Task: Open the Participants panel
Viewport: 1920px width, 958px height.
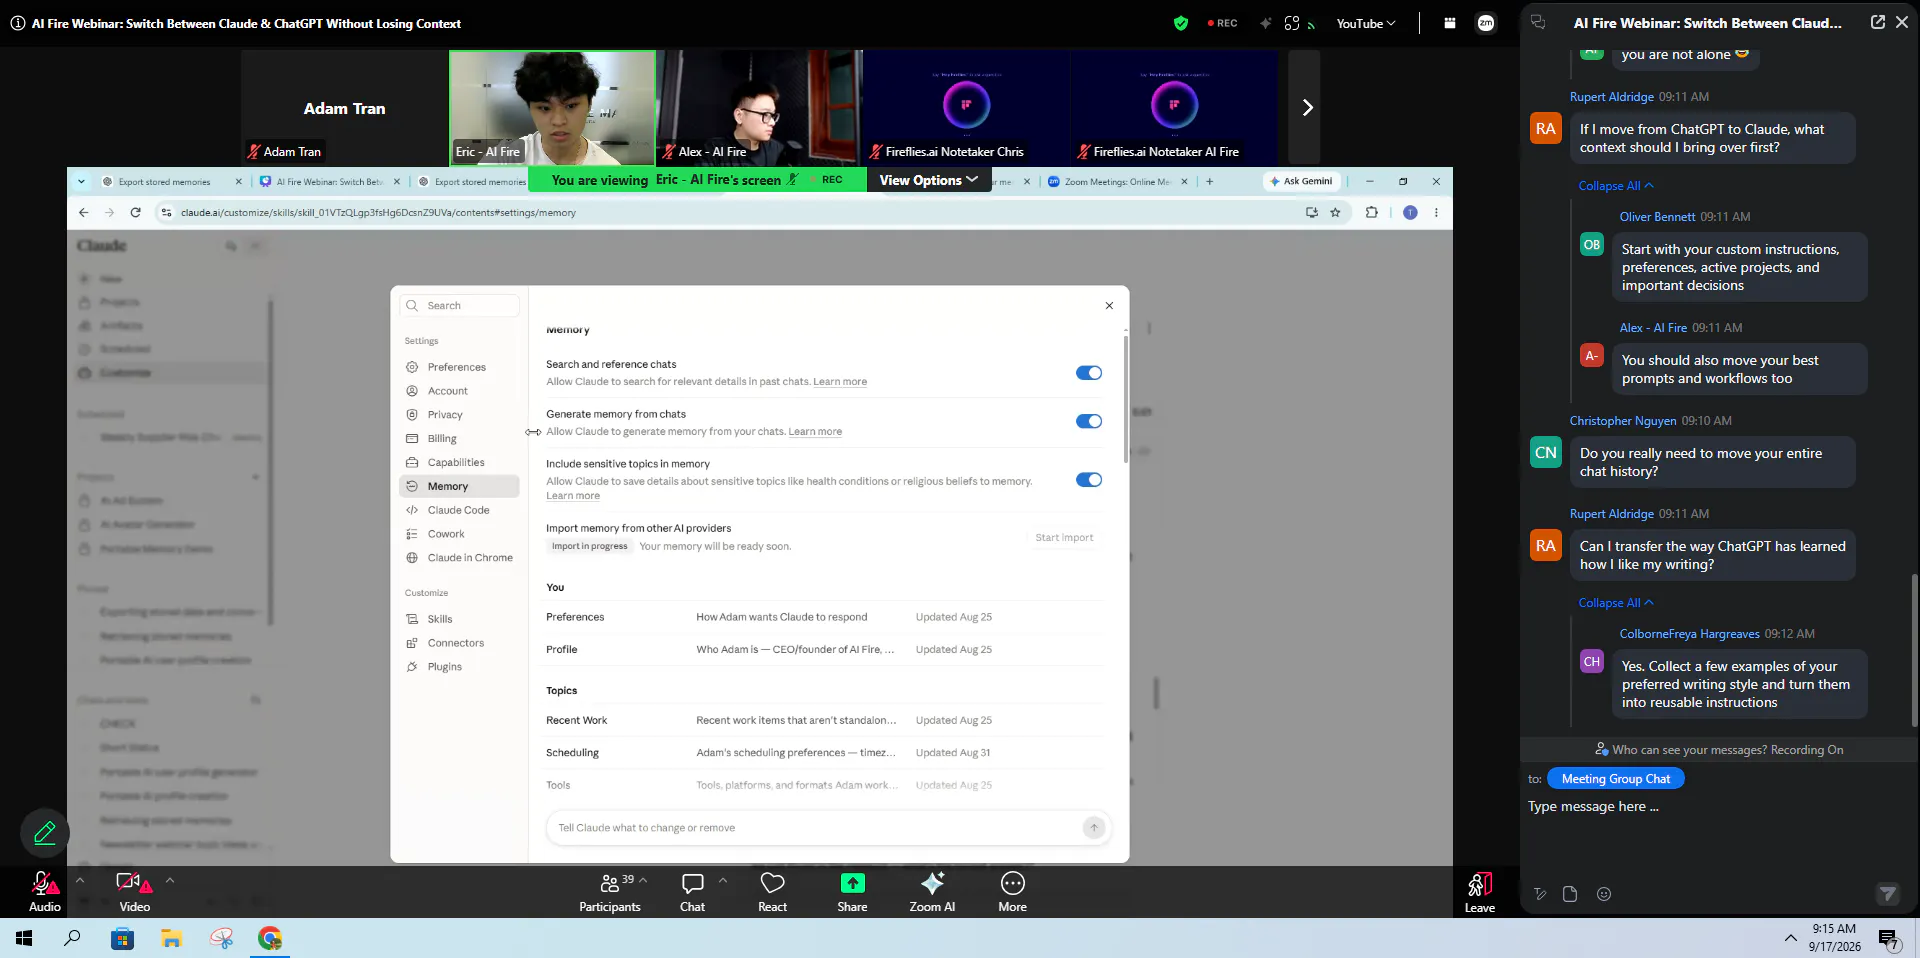Action: click(x=609, y=891)
